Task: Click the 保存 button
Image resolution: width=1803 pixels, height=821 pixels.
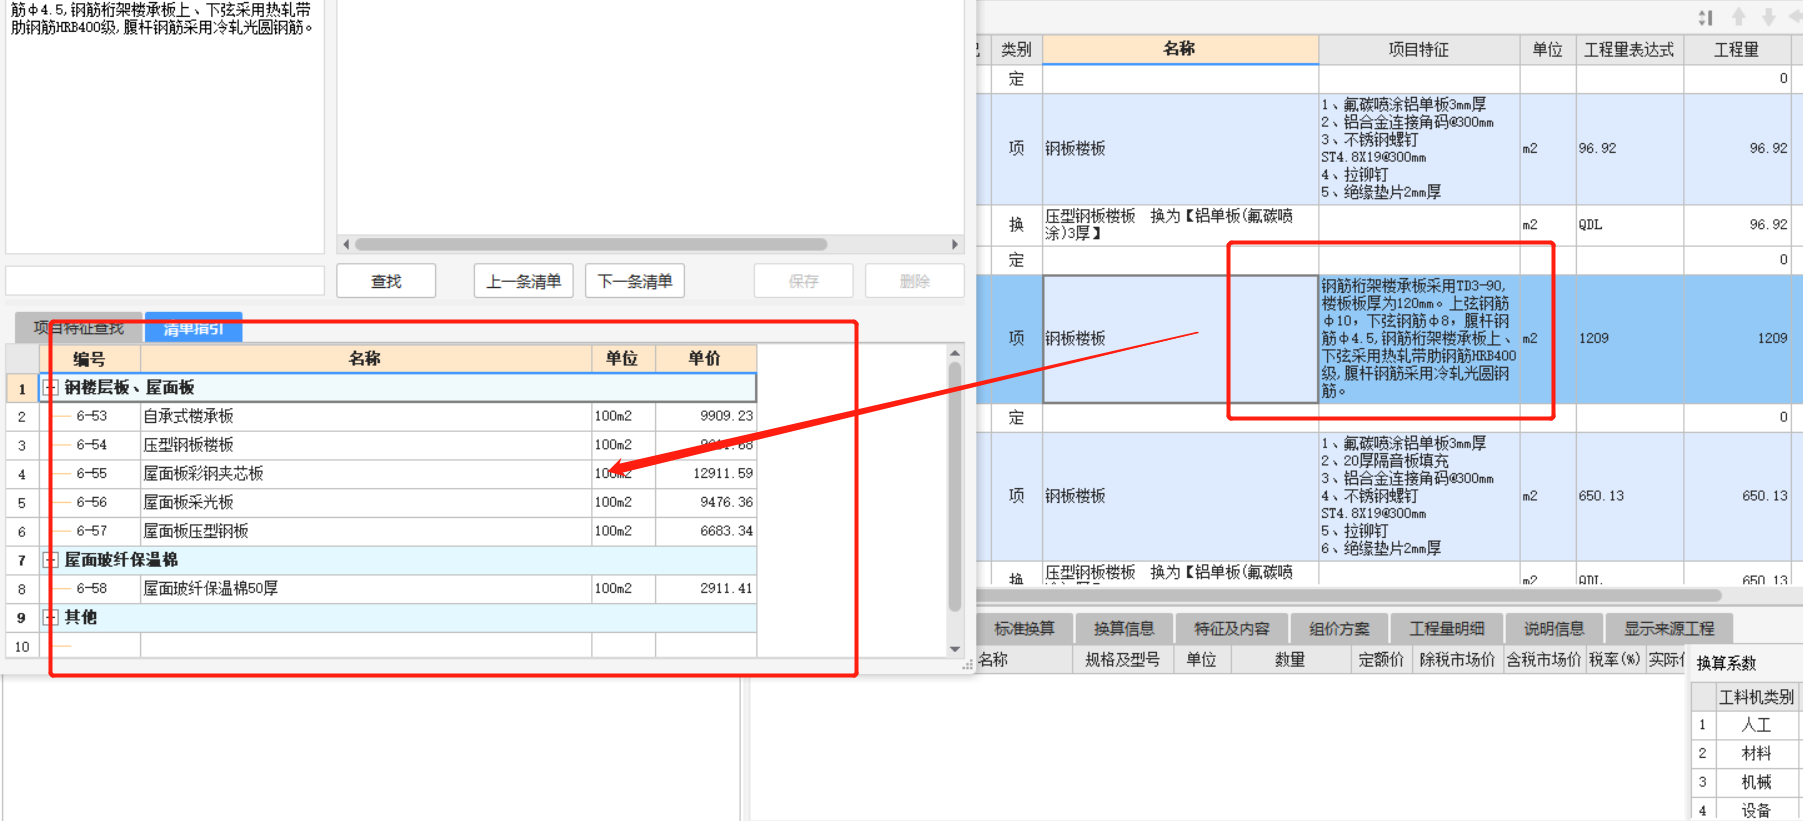Action: tap(803, 281)
